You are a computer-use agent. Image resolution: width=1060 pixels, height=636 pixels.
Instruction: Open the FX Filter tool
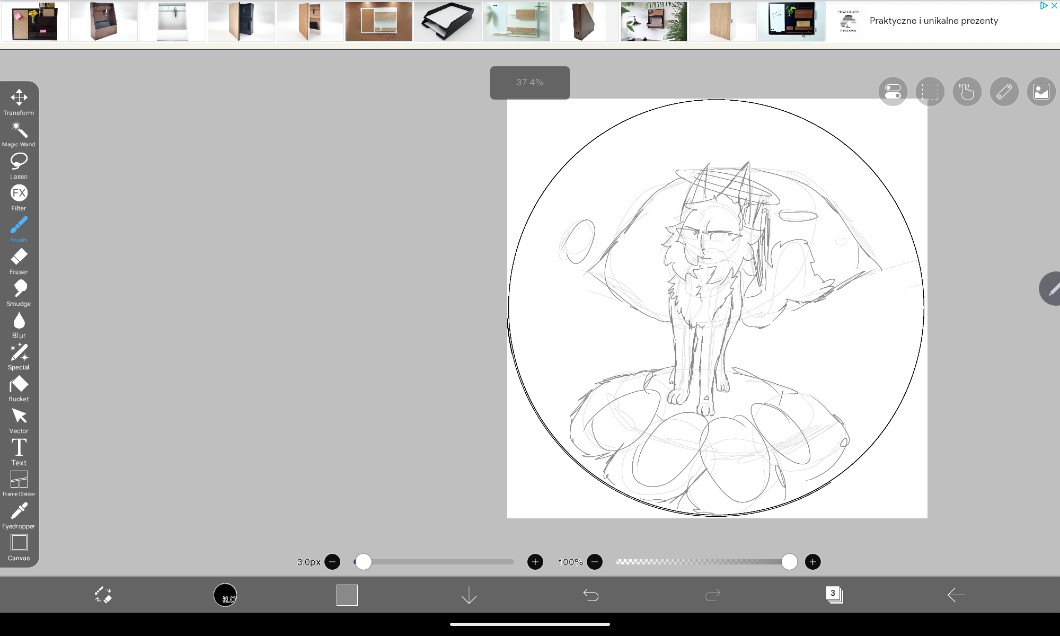(19, 194)
